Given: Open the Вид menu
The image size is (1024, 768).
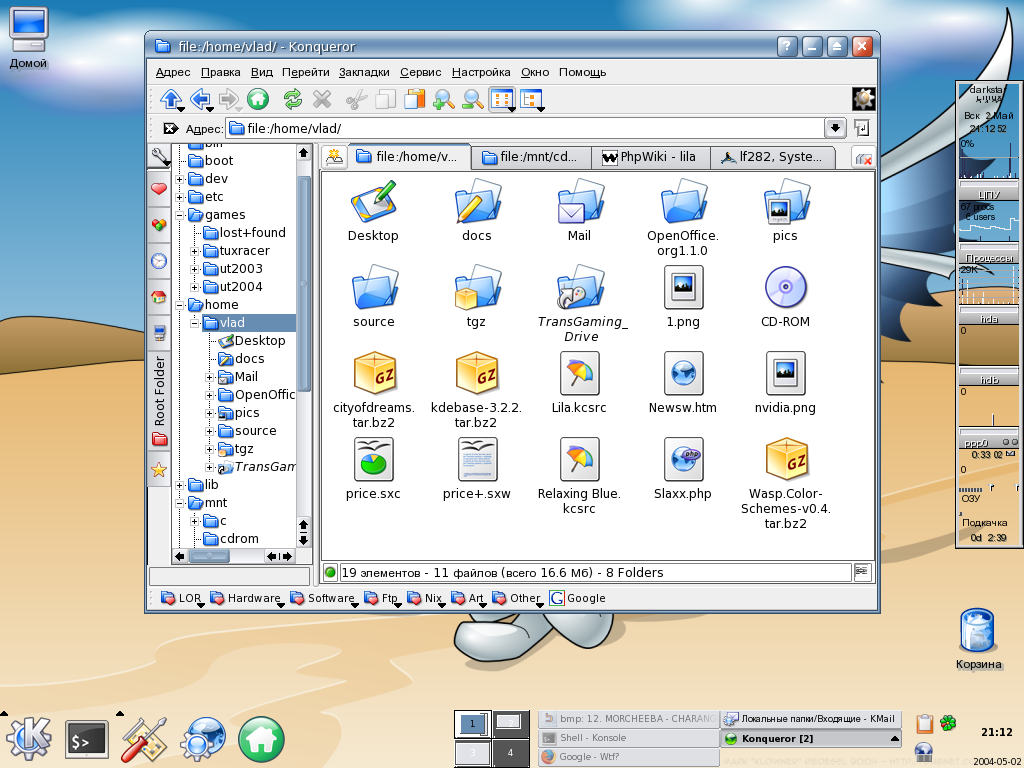Looking at the screenshot, I should [262, 72].
